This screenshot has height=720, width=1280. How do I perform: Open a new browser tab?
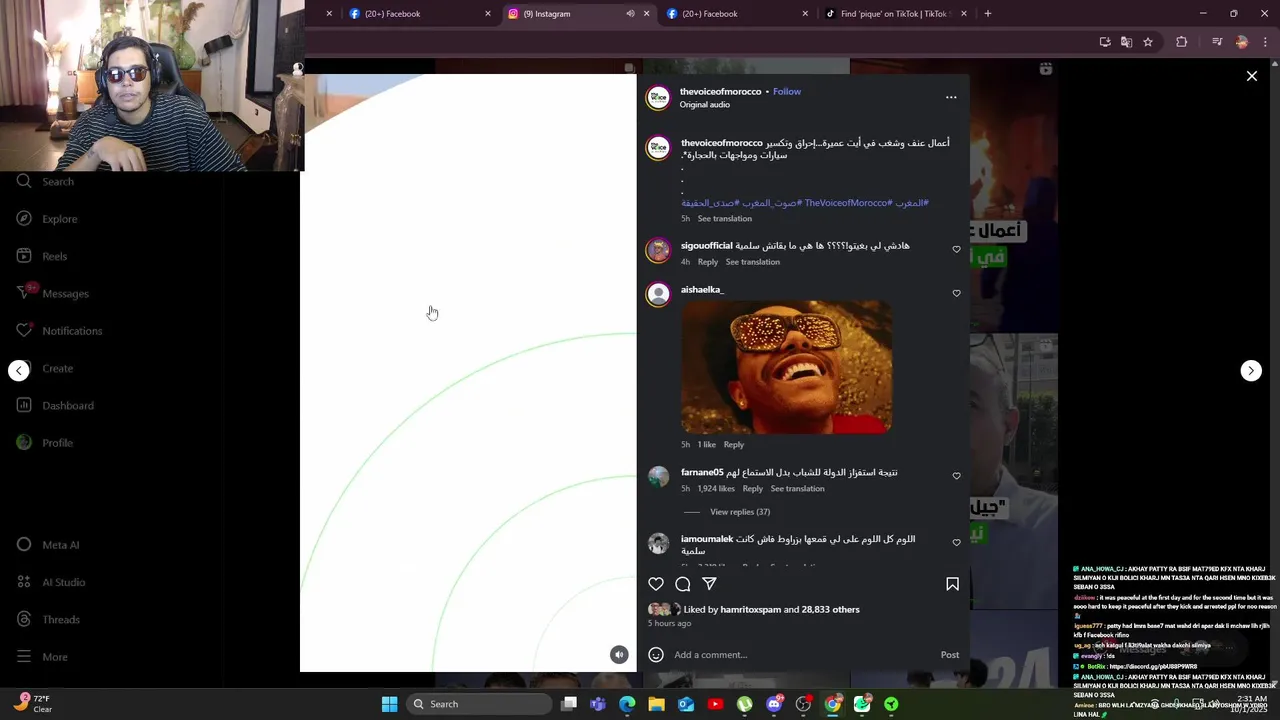987,14
